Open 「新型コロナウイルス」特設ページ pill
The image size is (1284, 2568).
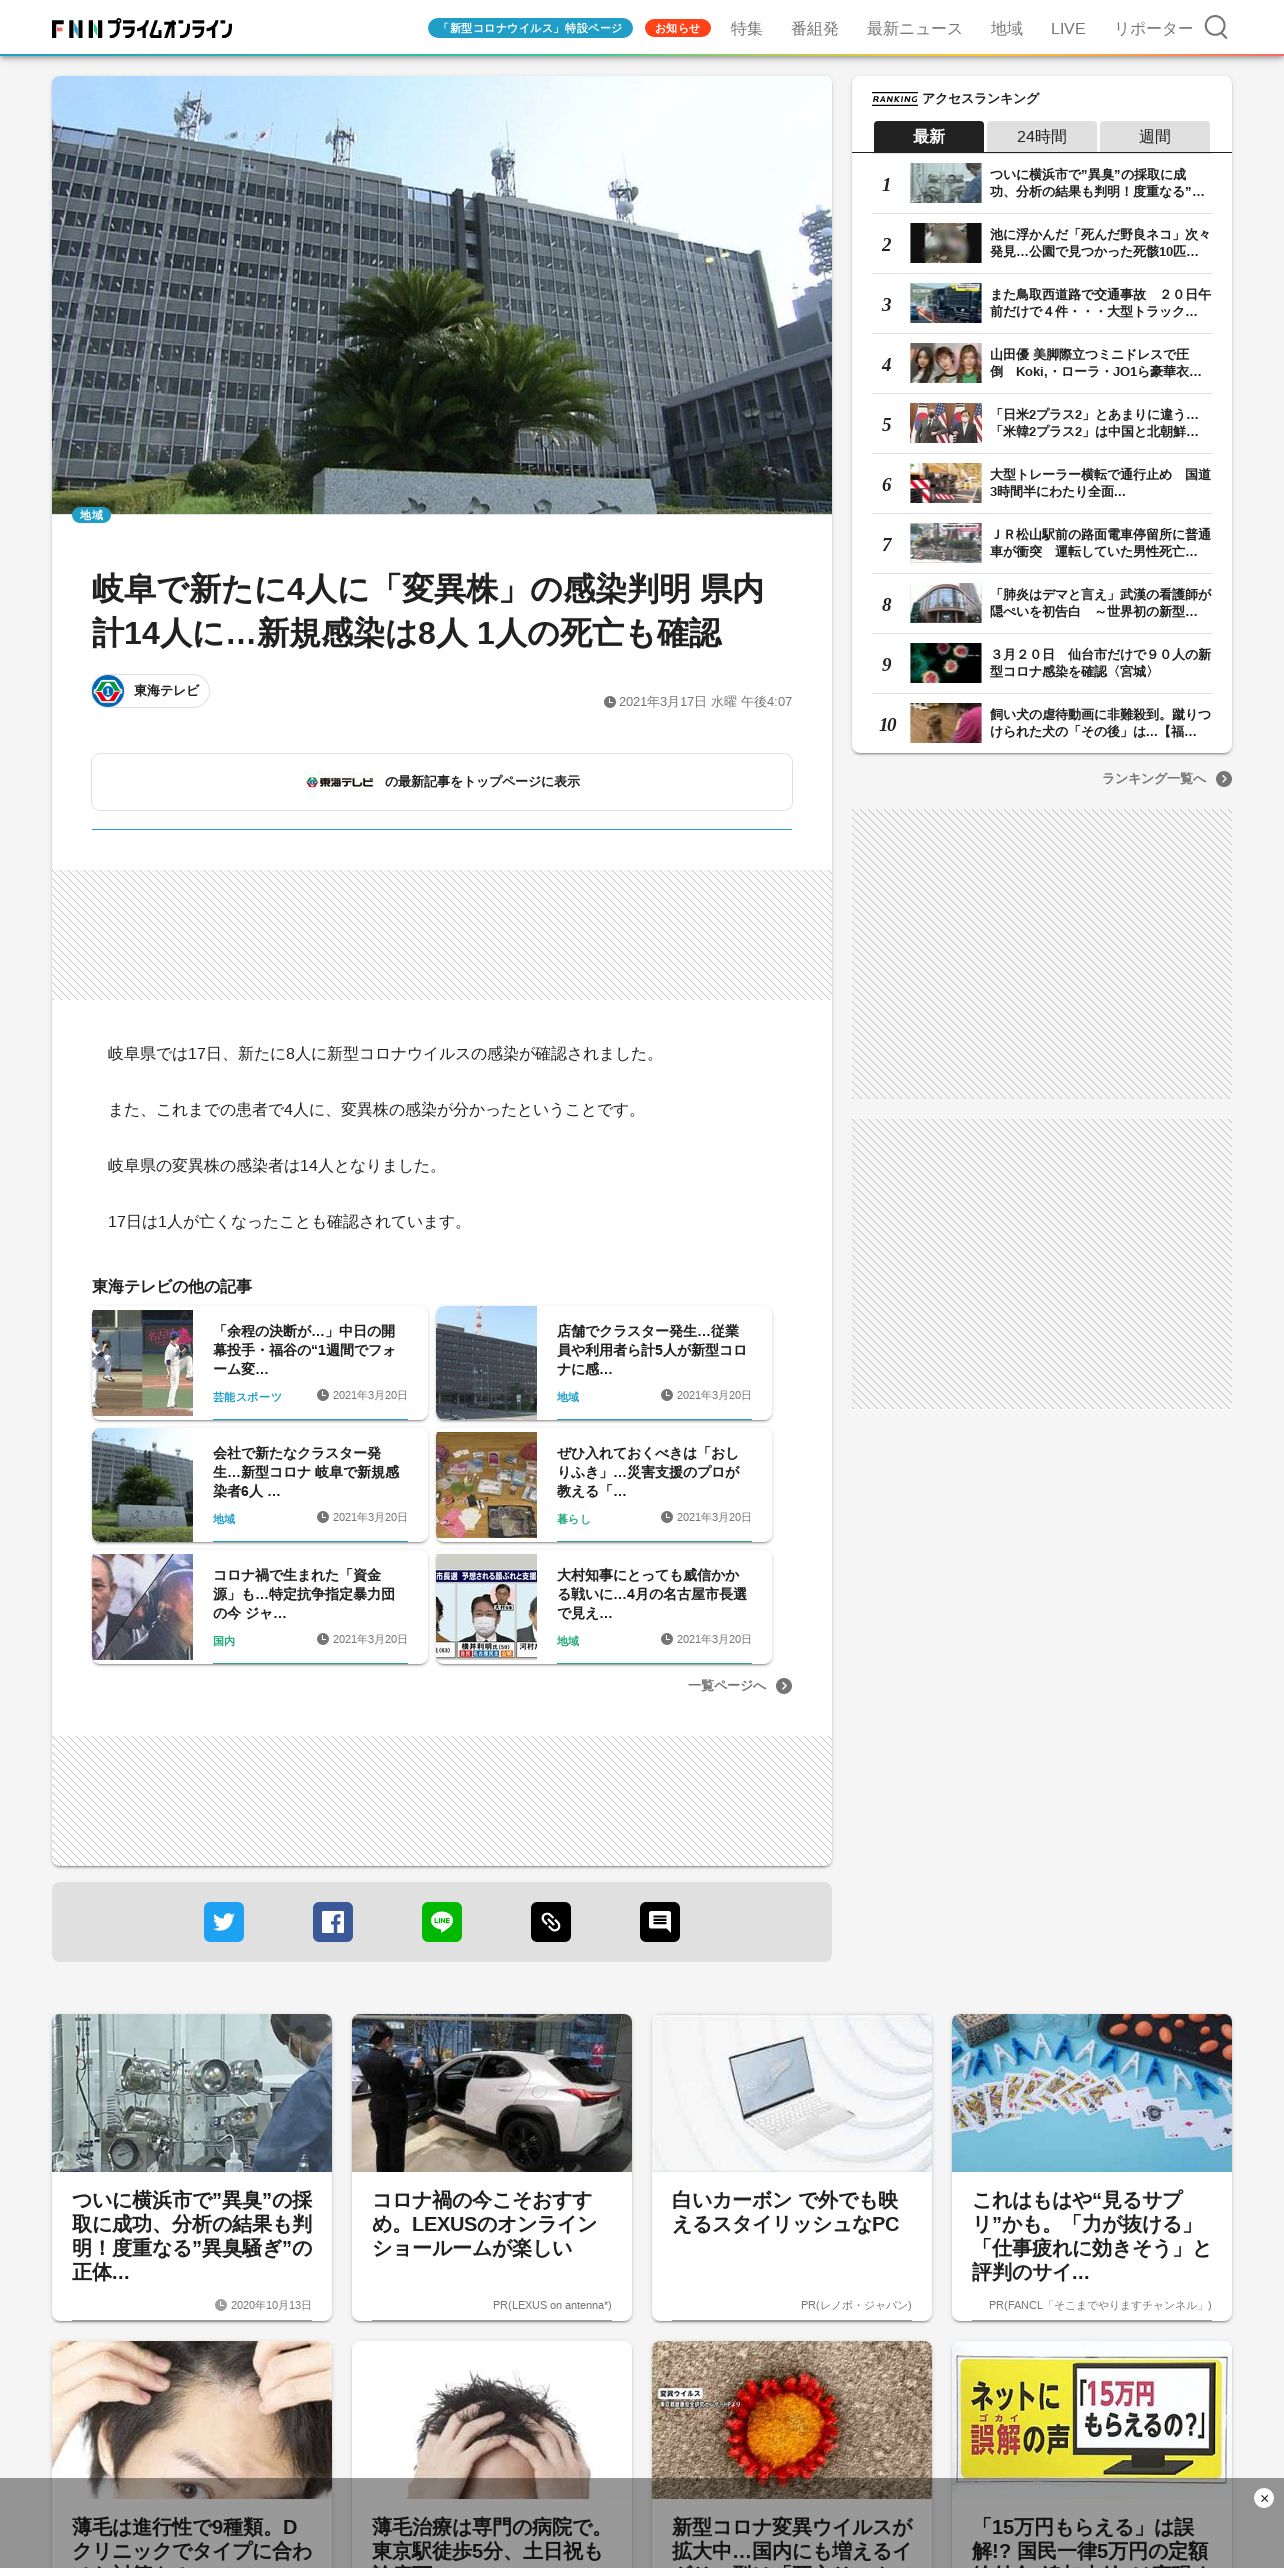tap(530, 28)
